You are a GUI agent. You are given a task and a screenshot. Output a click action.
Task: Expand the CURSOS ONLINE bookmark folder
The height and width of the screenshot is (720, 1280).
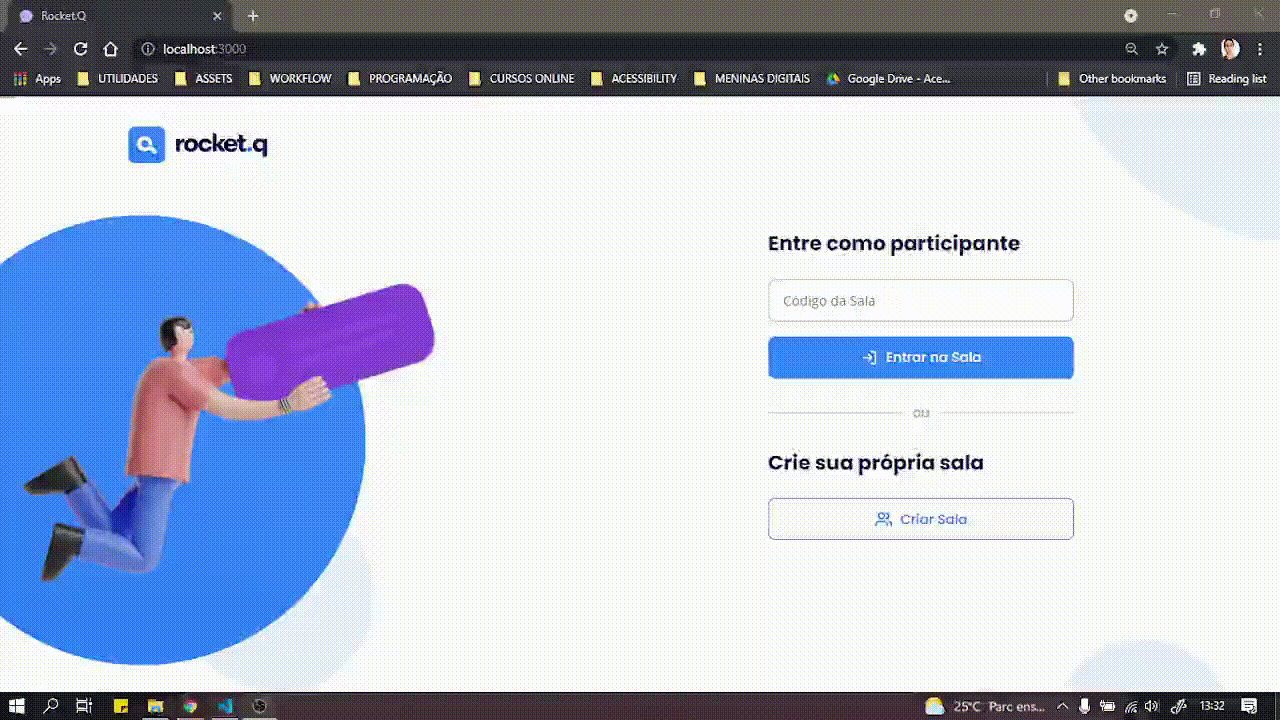[521, 78]
